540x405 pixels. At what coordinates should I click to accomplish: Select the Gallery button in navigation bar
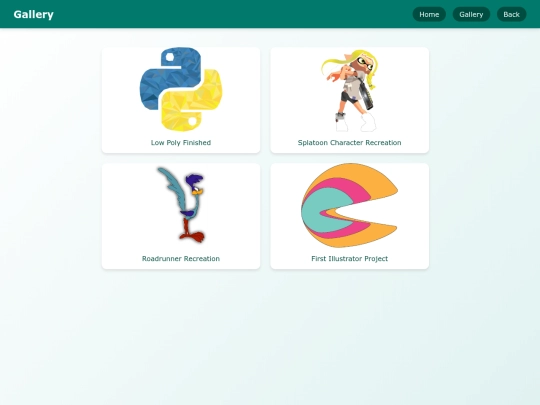(471, 14)
